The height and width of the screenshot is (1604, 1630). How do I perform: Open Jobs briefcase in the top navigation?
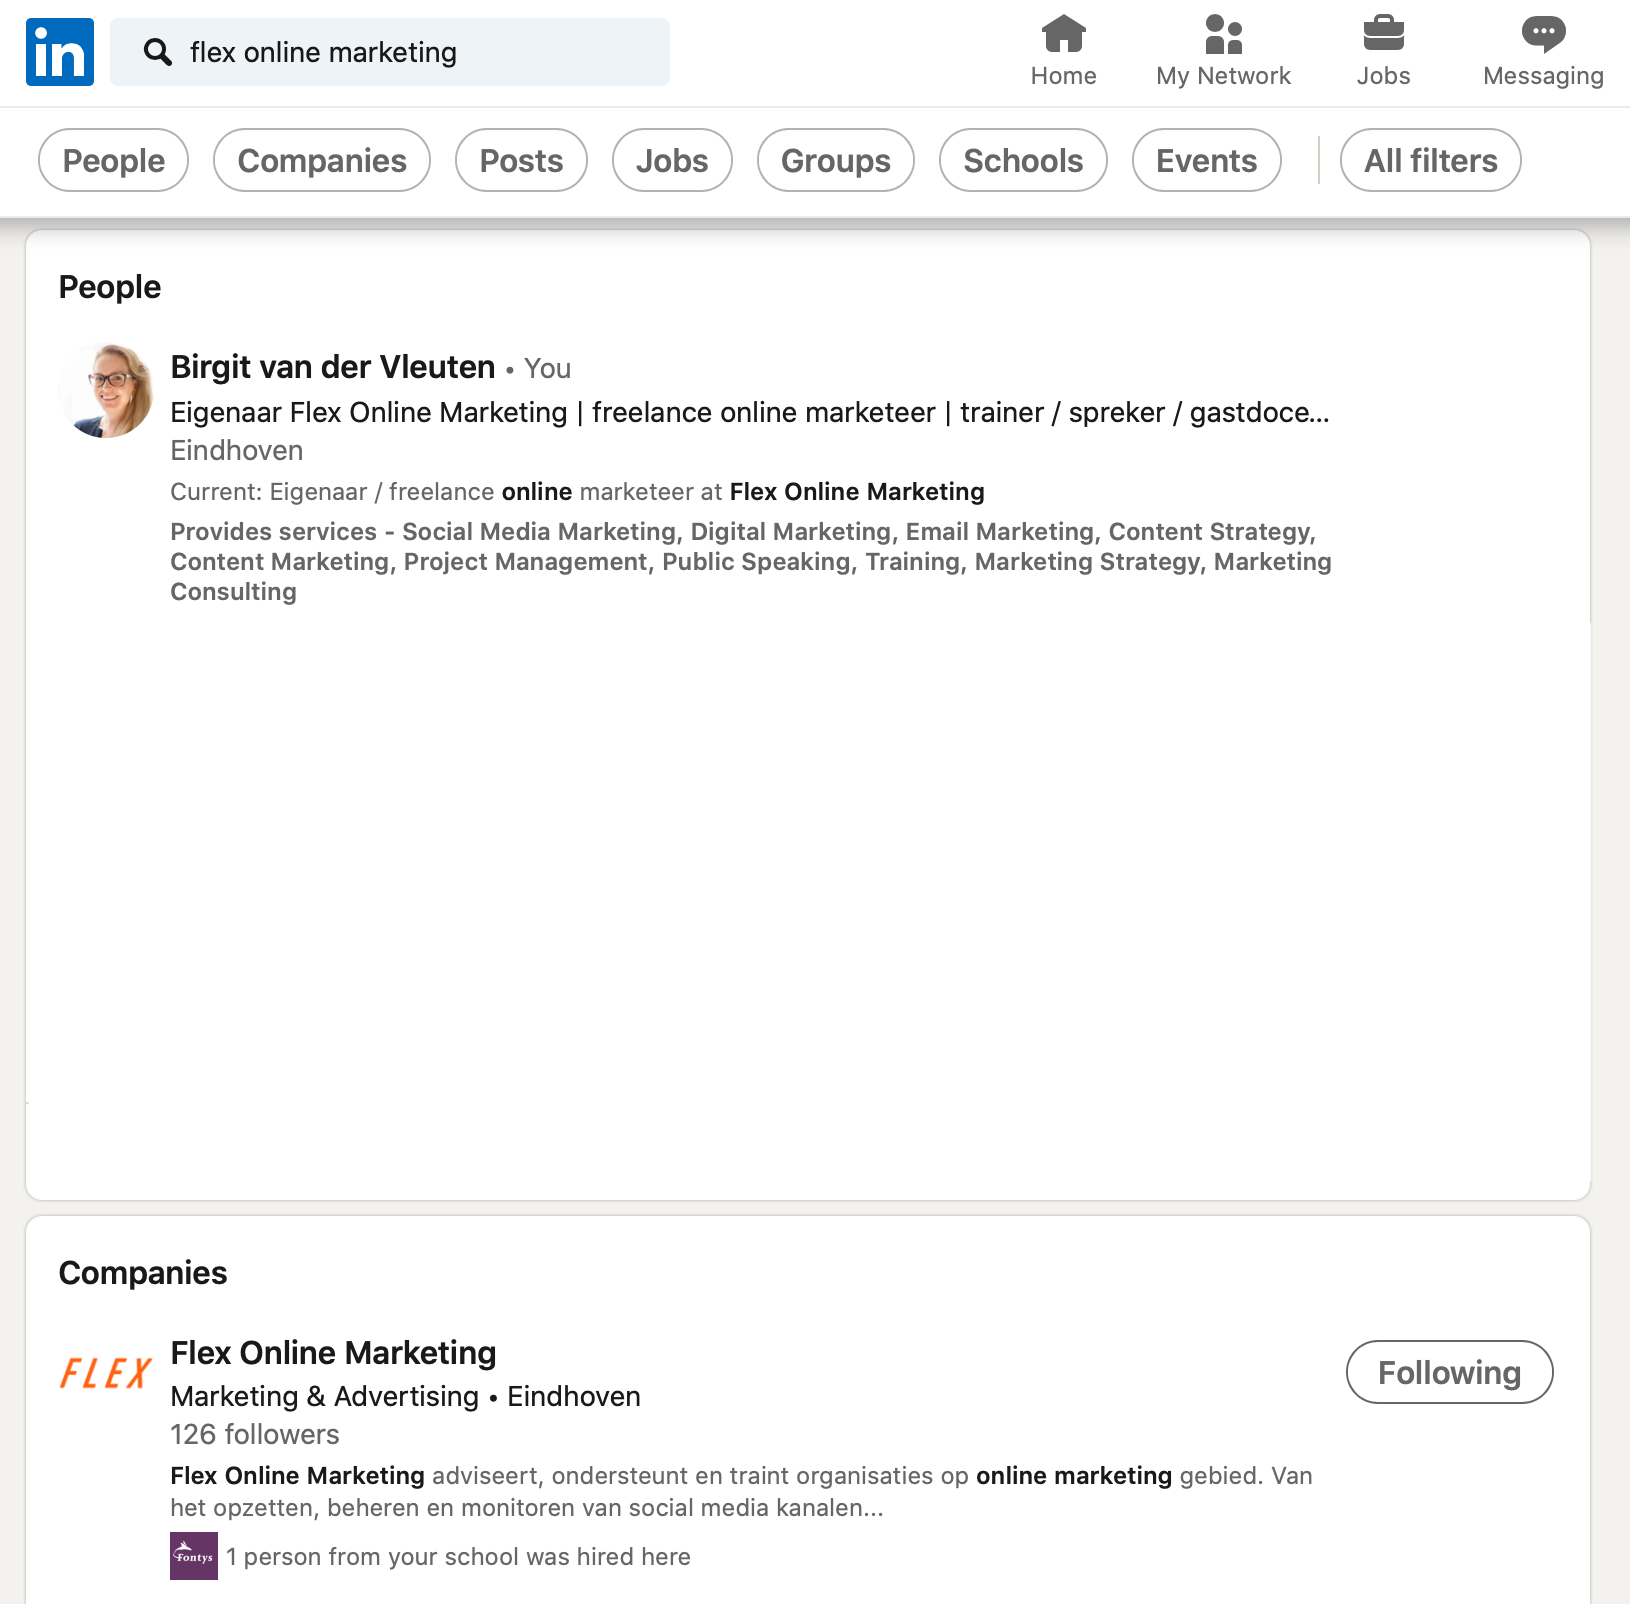(x=1383, y=52)
